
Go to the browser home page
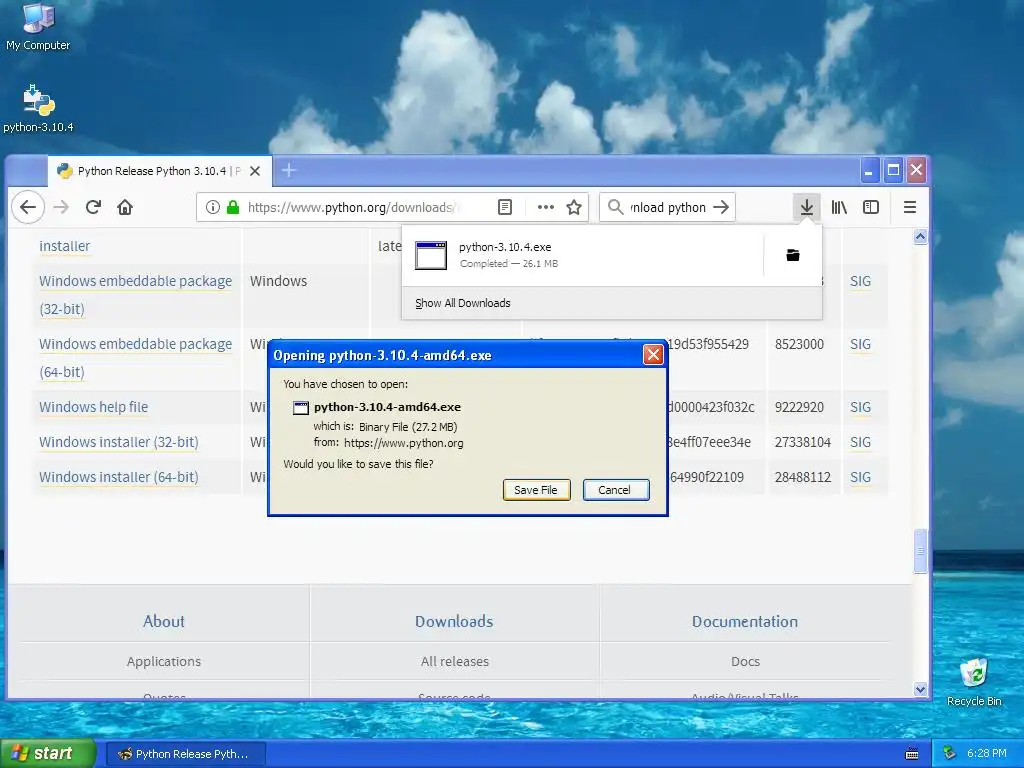[125, 208]
